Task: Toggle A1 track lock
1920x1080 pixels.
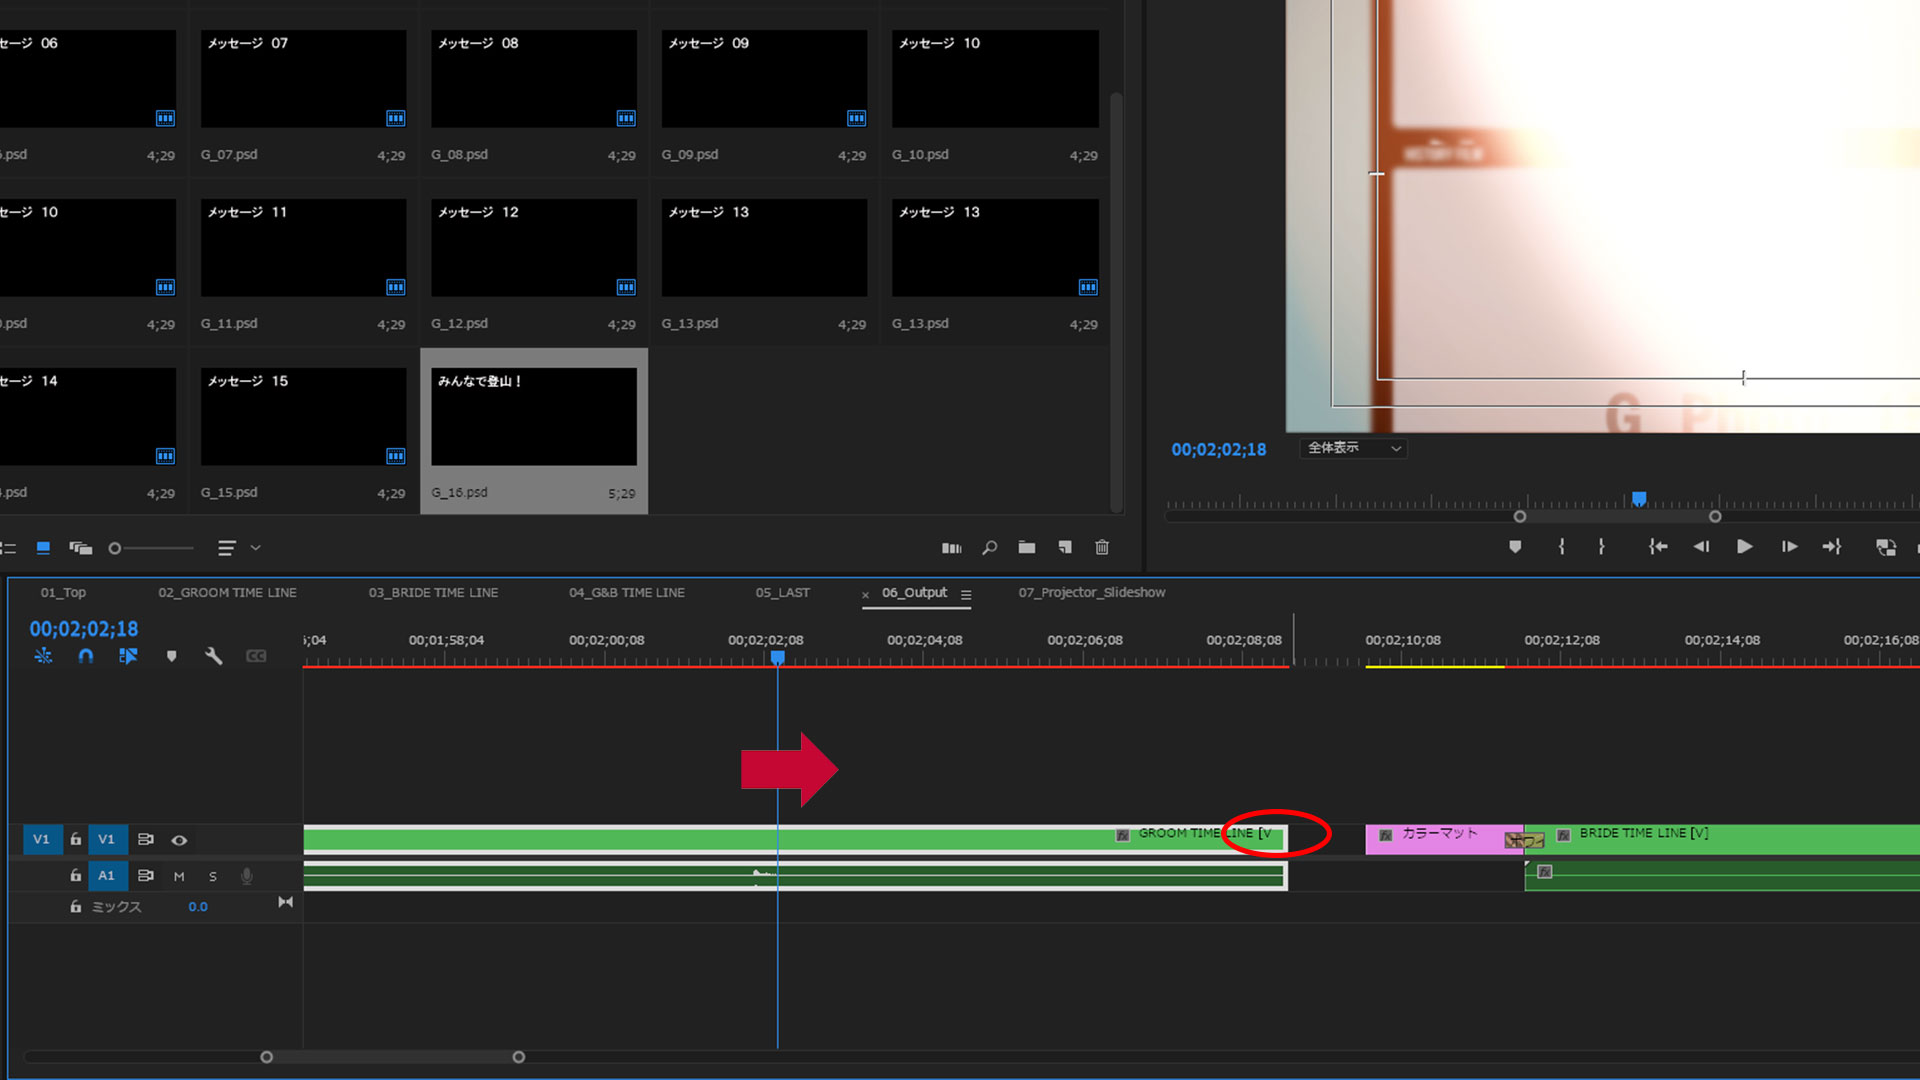Action: 75,876
